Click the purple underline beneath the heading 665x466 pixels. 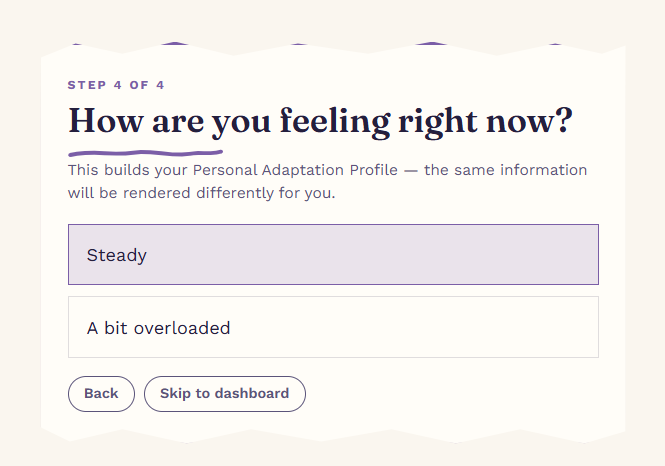click(x=145, y=153)
